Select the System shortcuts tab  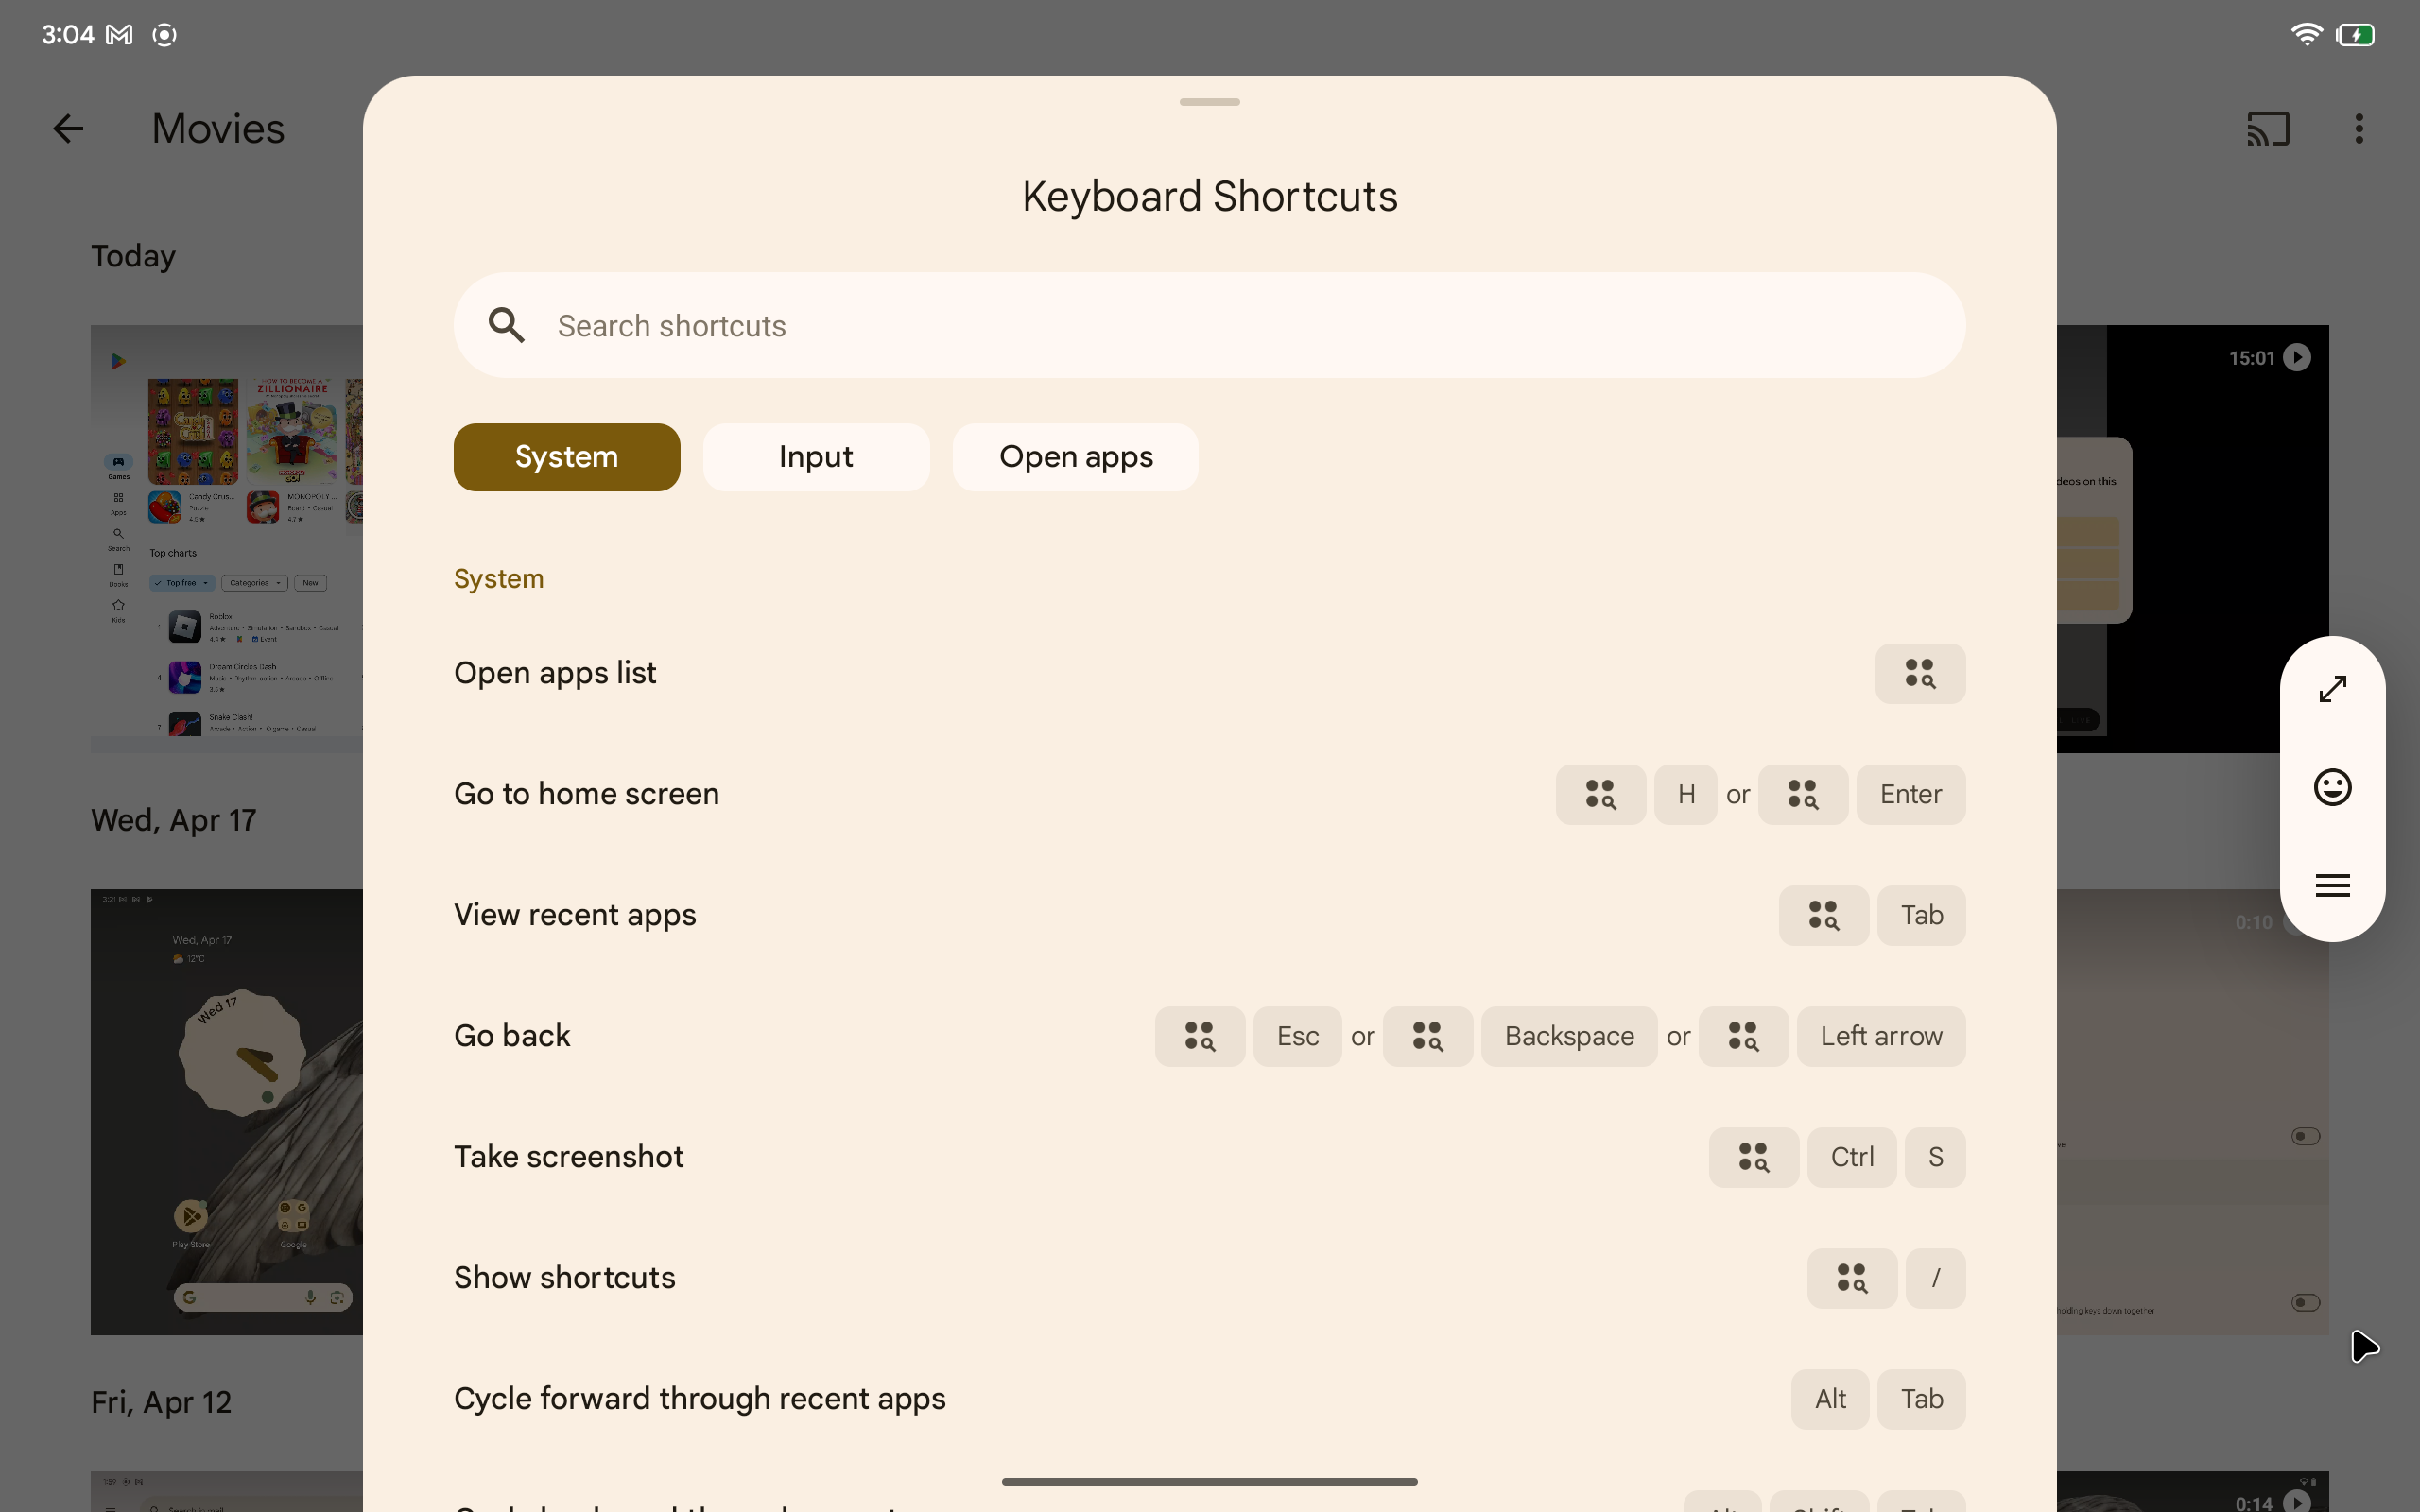[x=566, y=456]
